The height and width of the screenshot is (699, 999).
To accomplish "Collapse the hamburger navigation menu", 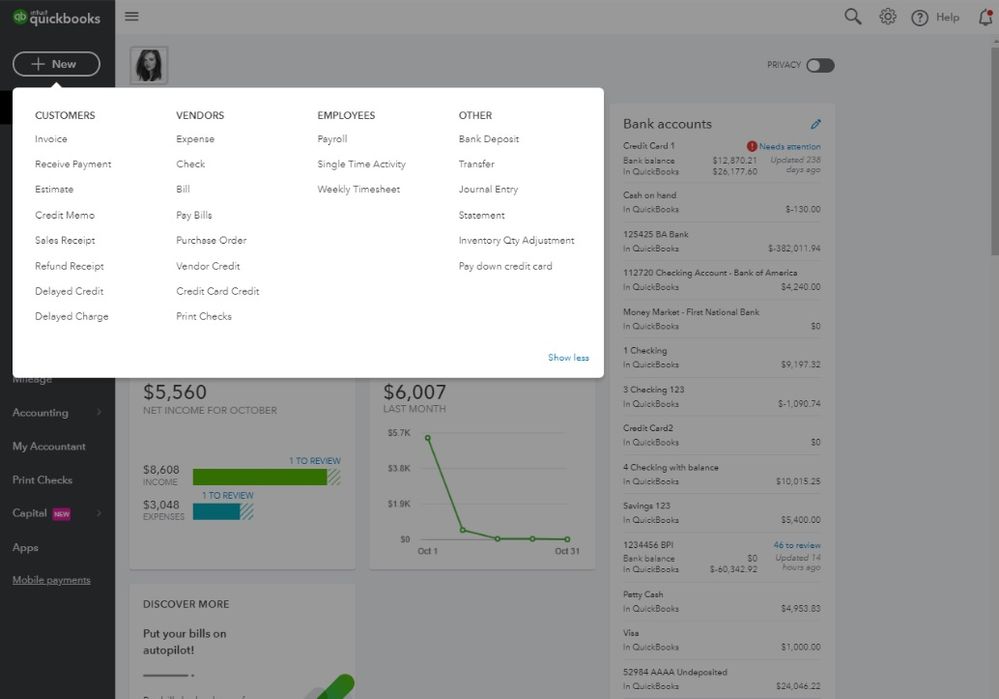I will point(132,17).
